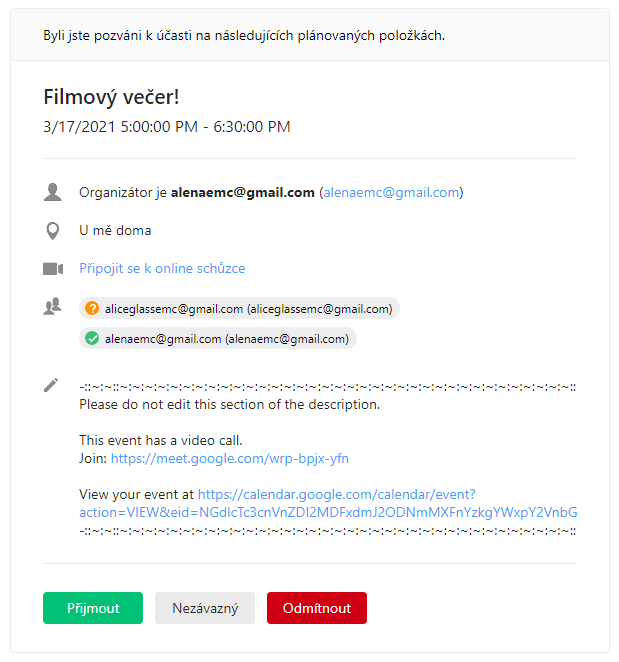Choose tentative Nezávazný button
Image resolution: width=619 pixels, height=662 pixels.
(x=205, y=608)
